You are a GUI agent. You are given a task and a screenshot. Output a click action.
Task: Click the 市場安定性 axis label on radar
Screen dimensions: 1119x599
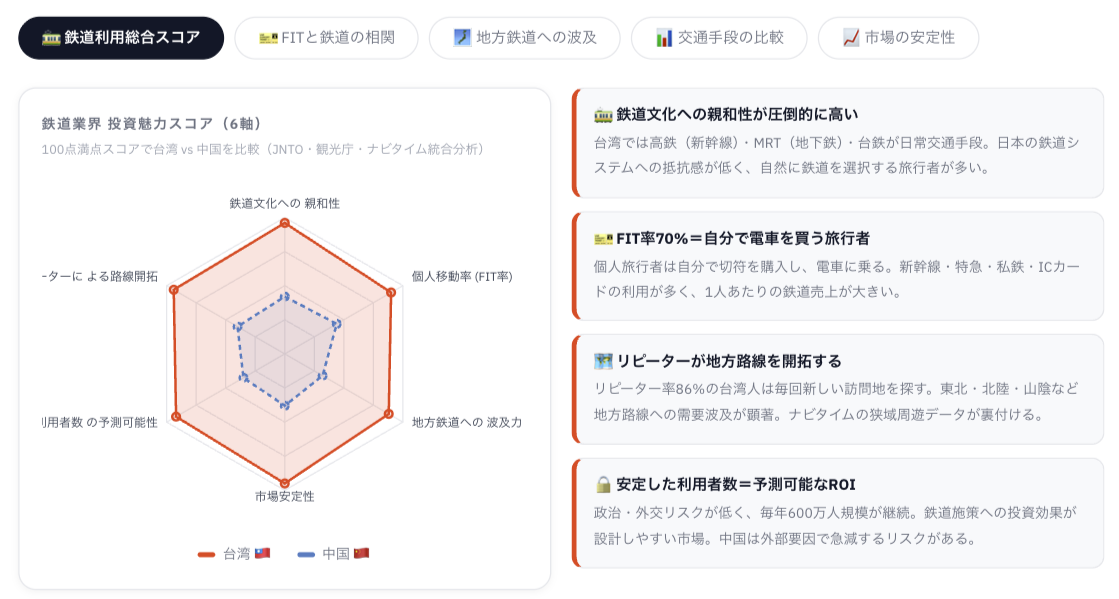coord(284,496)
